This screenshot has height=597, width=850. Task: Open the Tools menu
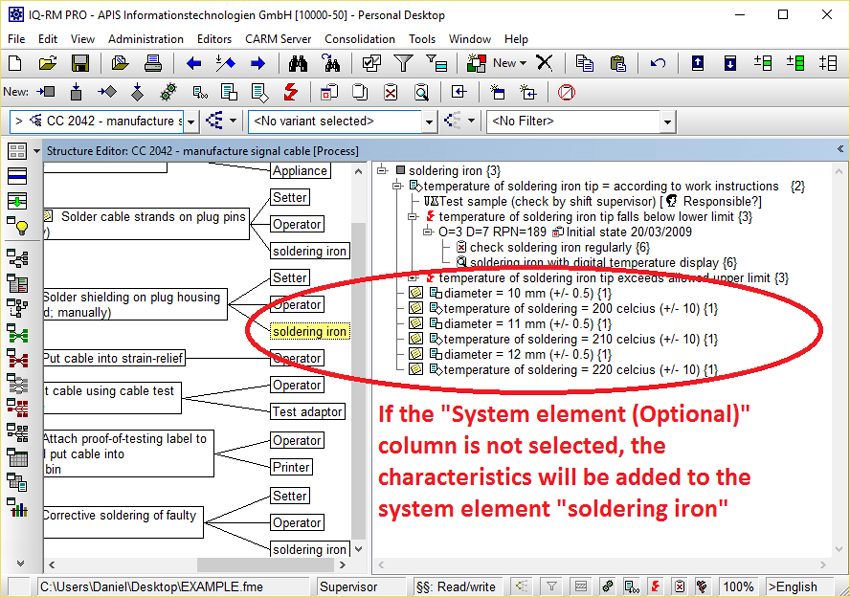tap(422, 39)
